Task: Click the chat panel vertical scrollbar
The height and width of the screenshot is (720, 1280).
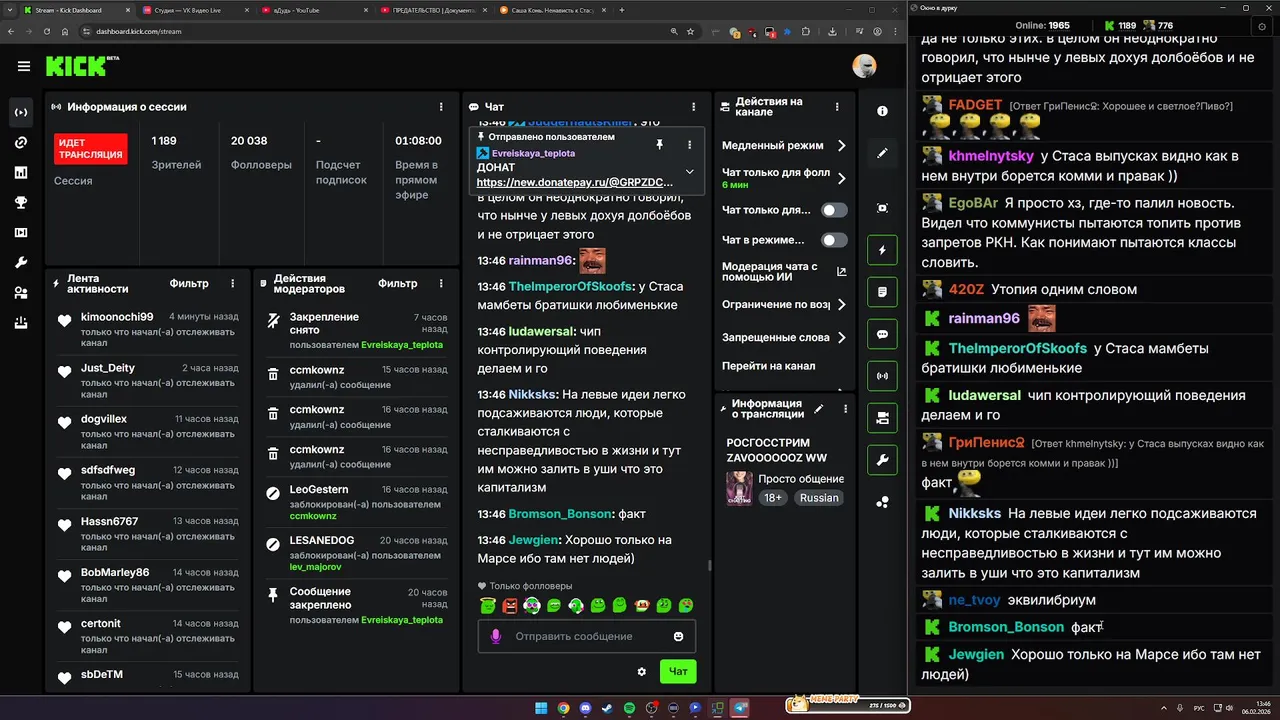Action: (x=710, y=565)
